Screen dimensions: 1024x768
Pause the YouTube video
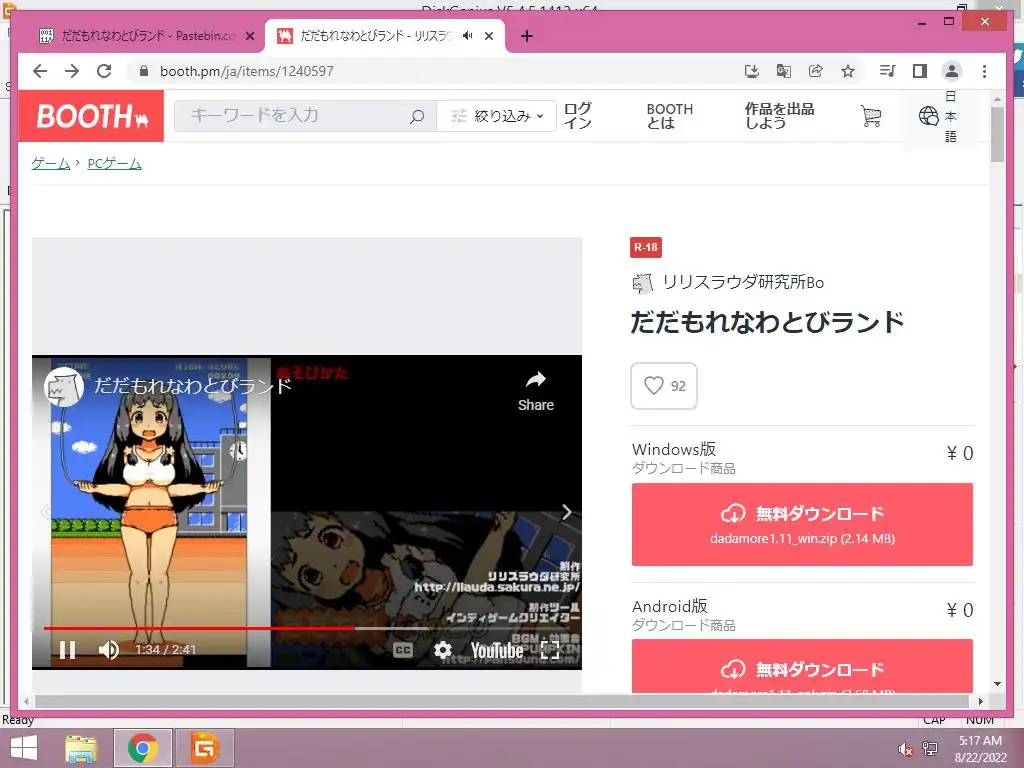[x=67, y=650]
